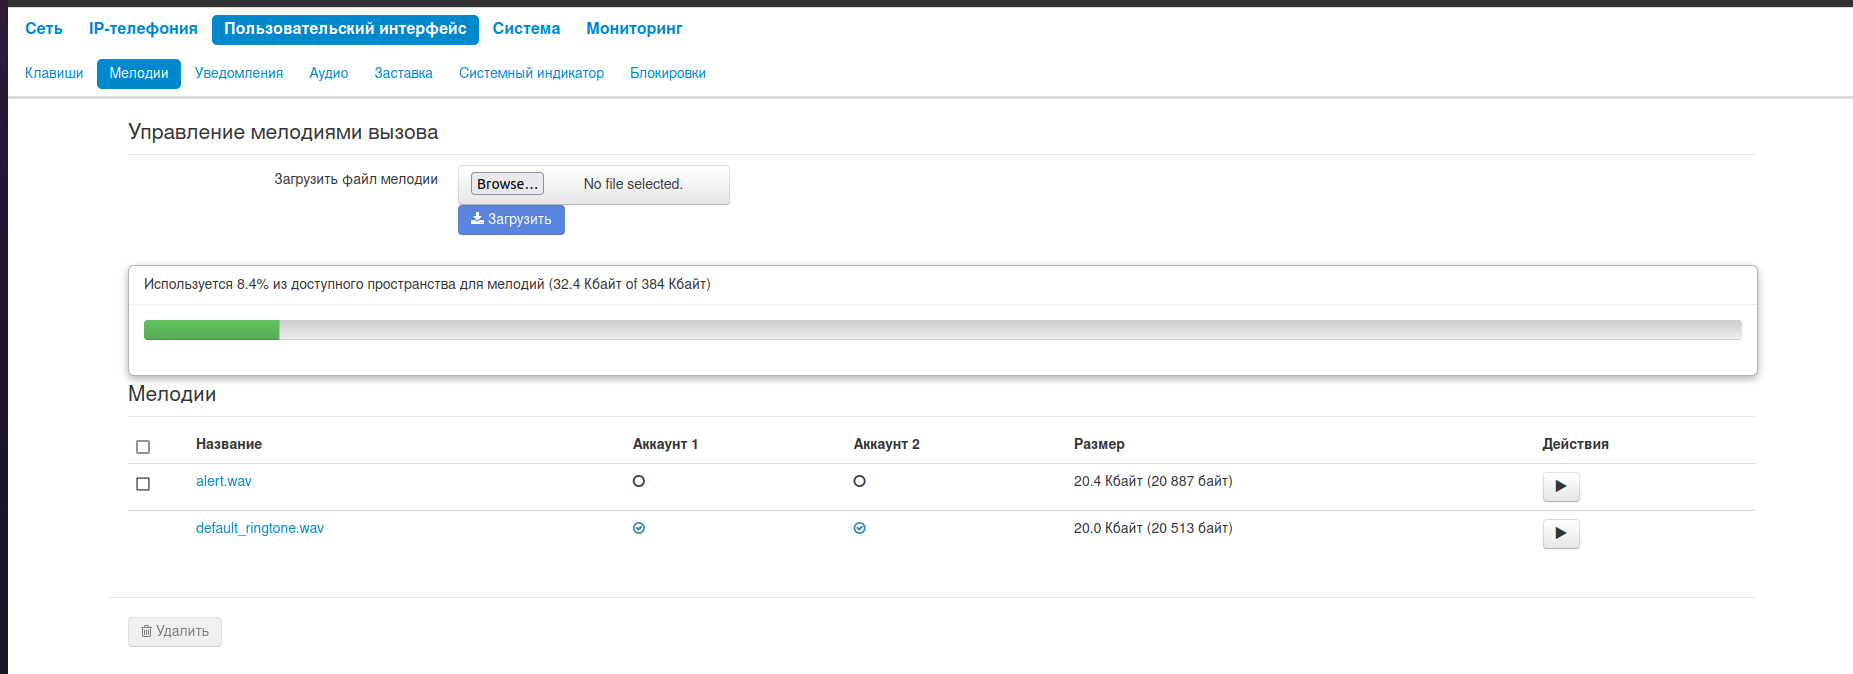1853x674 pixels.
Task: Switch to the Система section
Action: [526, 29]
